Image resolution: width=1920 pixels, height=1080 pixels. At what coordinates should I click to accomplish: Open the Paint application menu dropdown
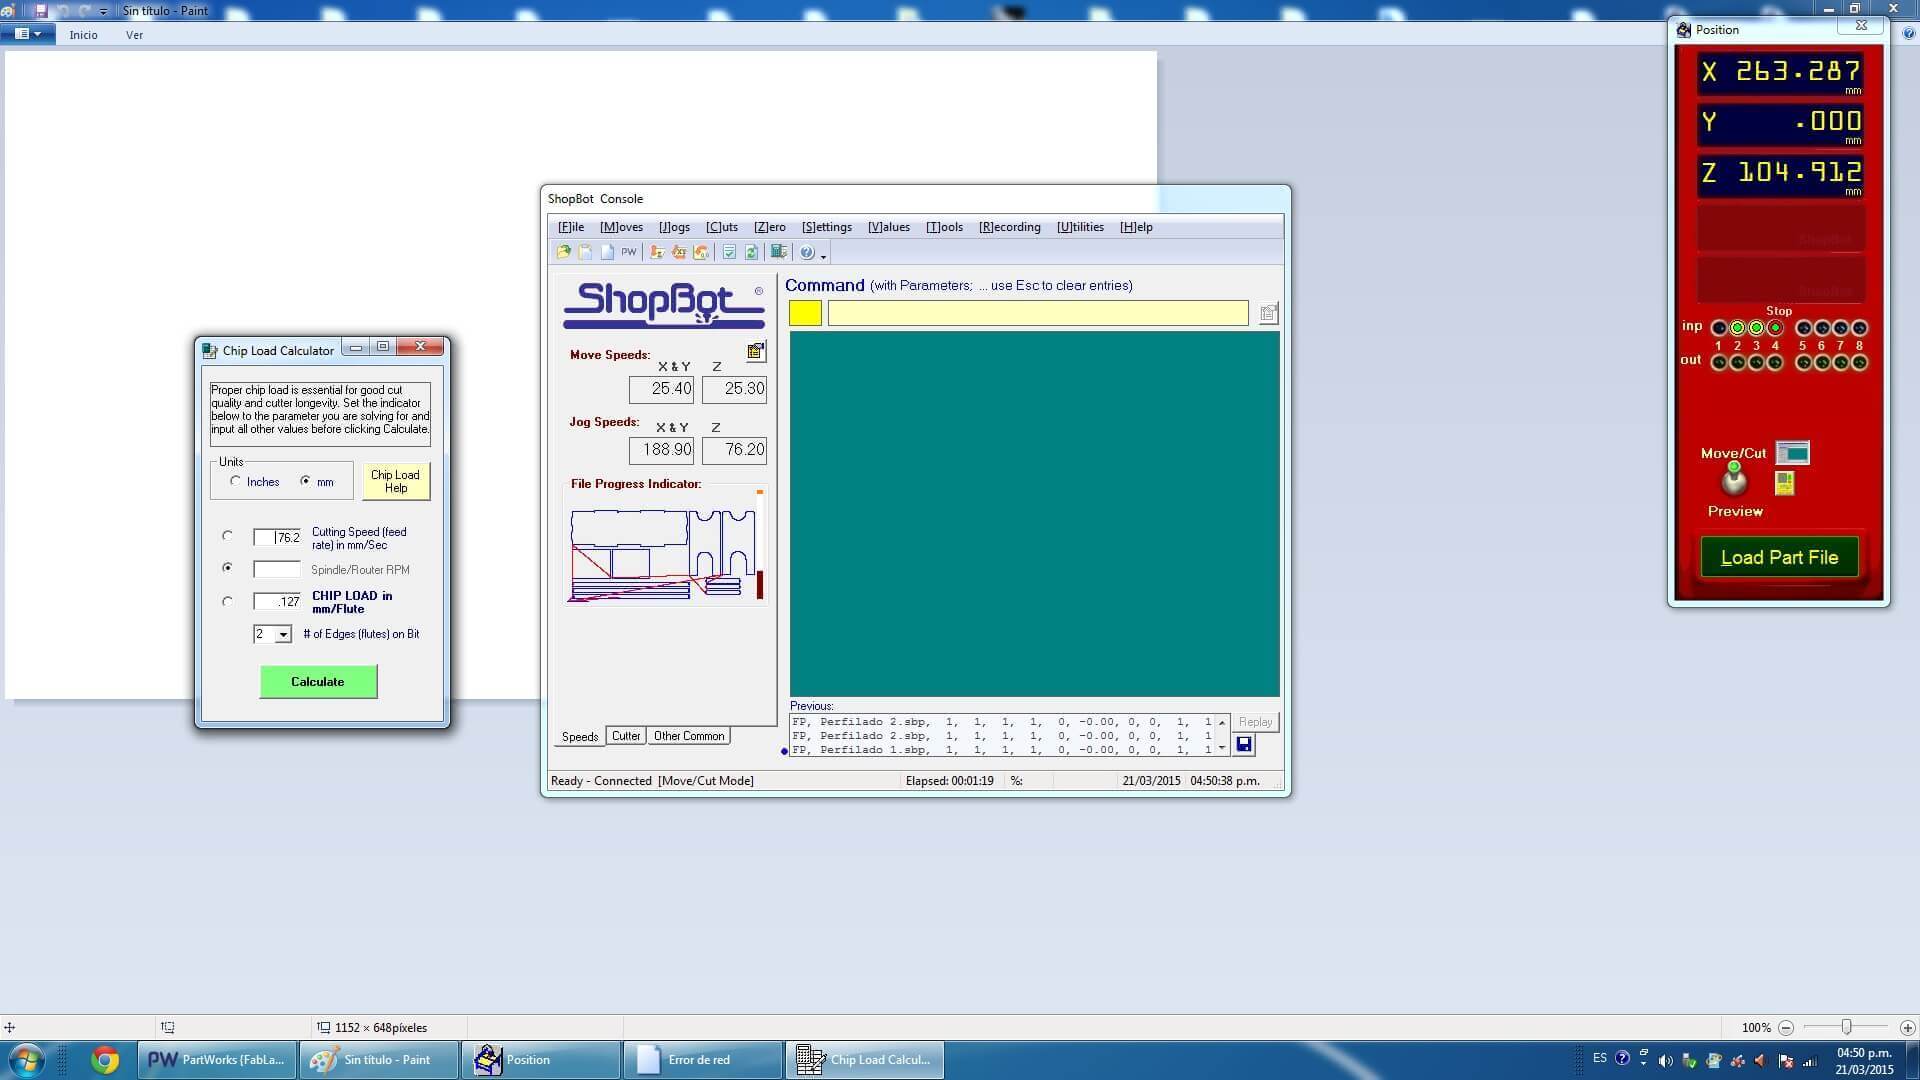[x=27, y=34]
